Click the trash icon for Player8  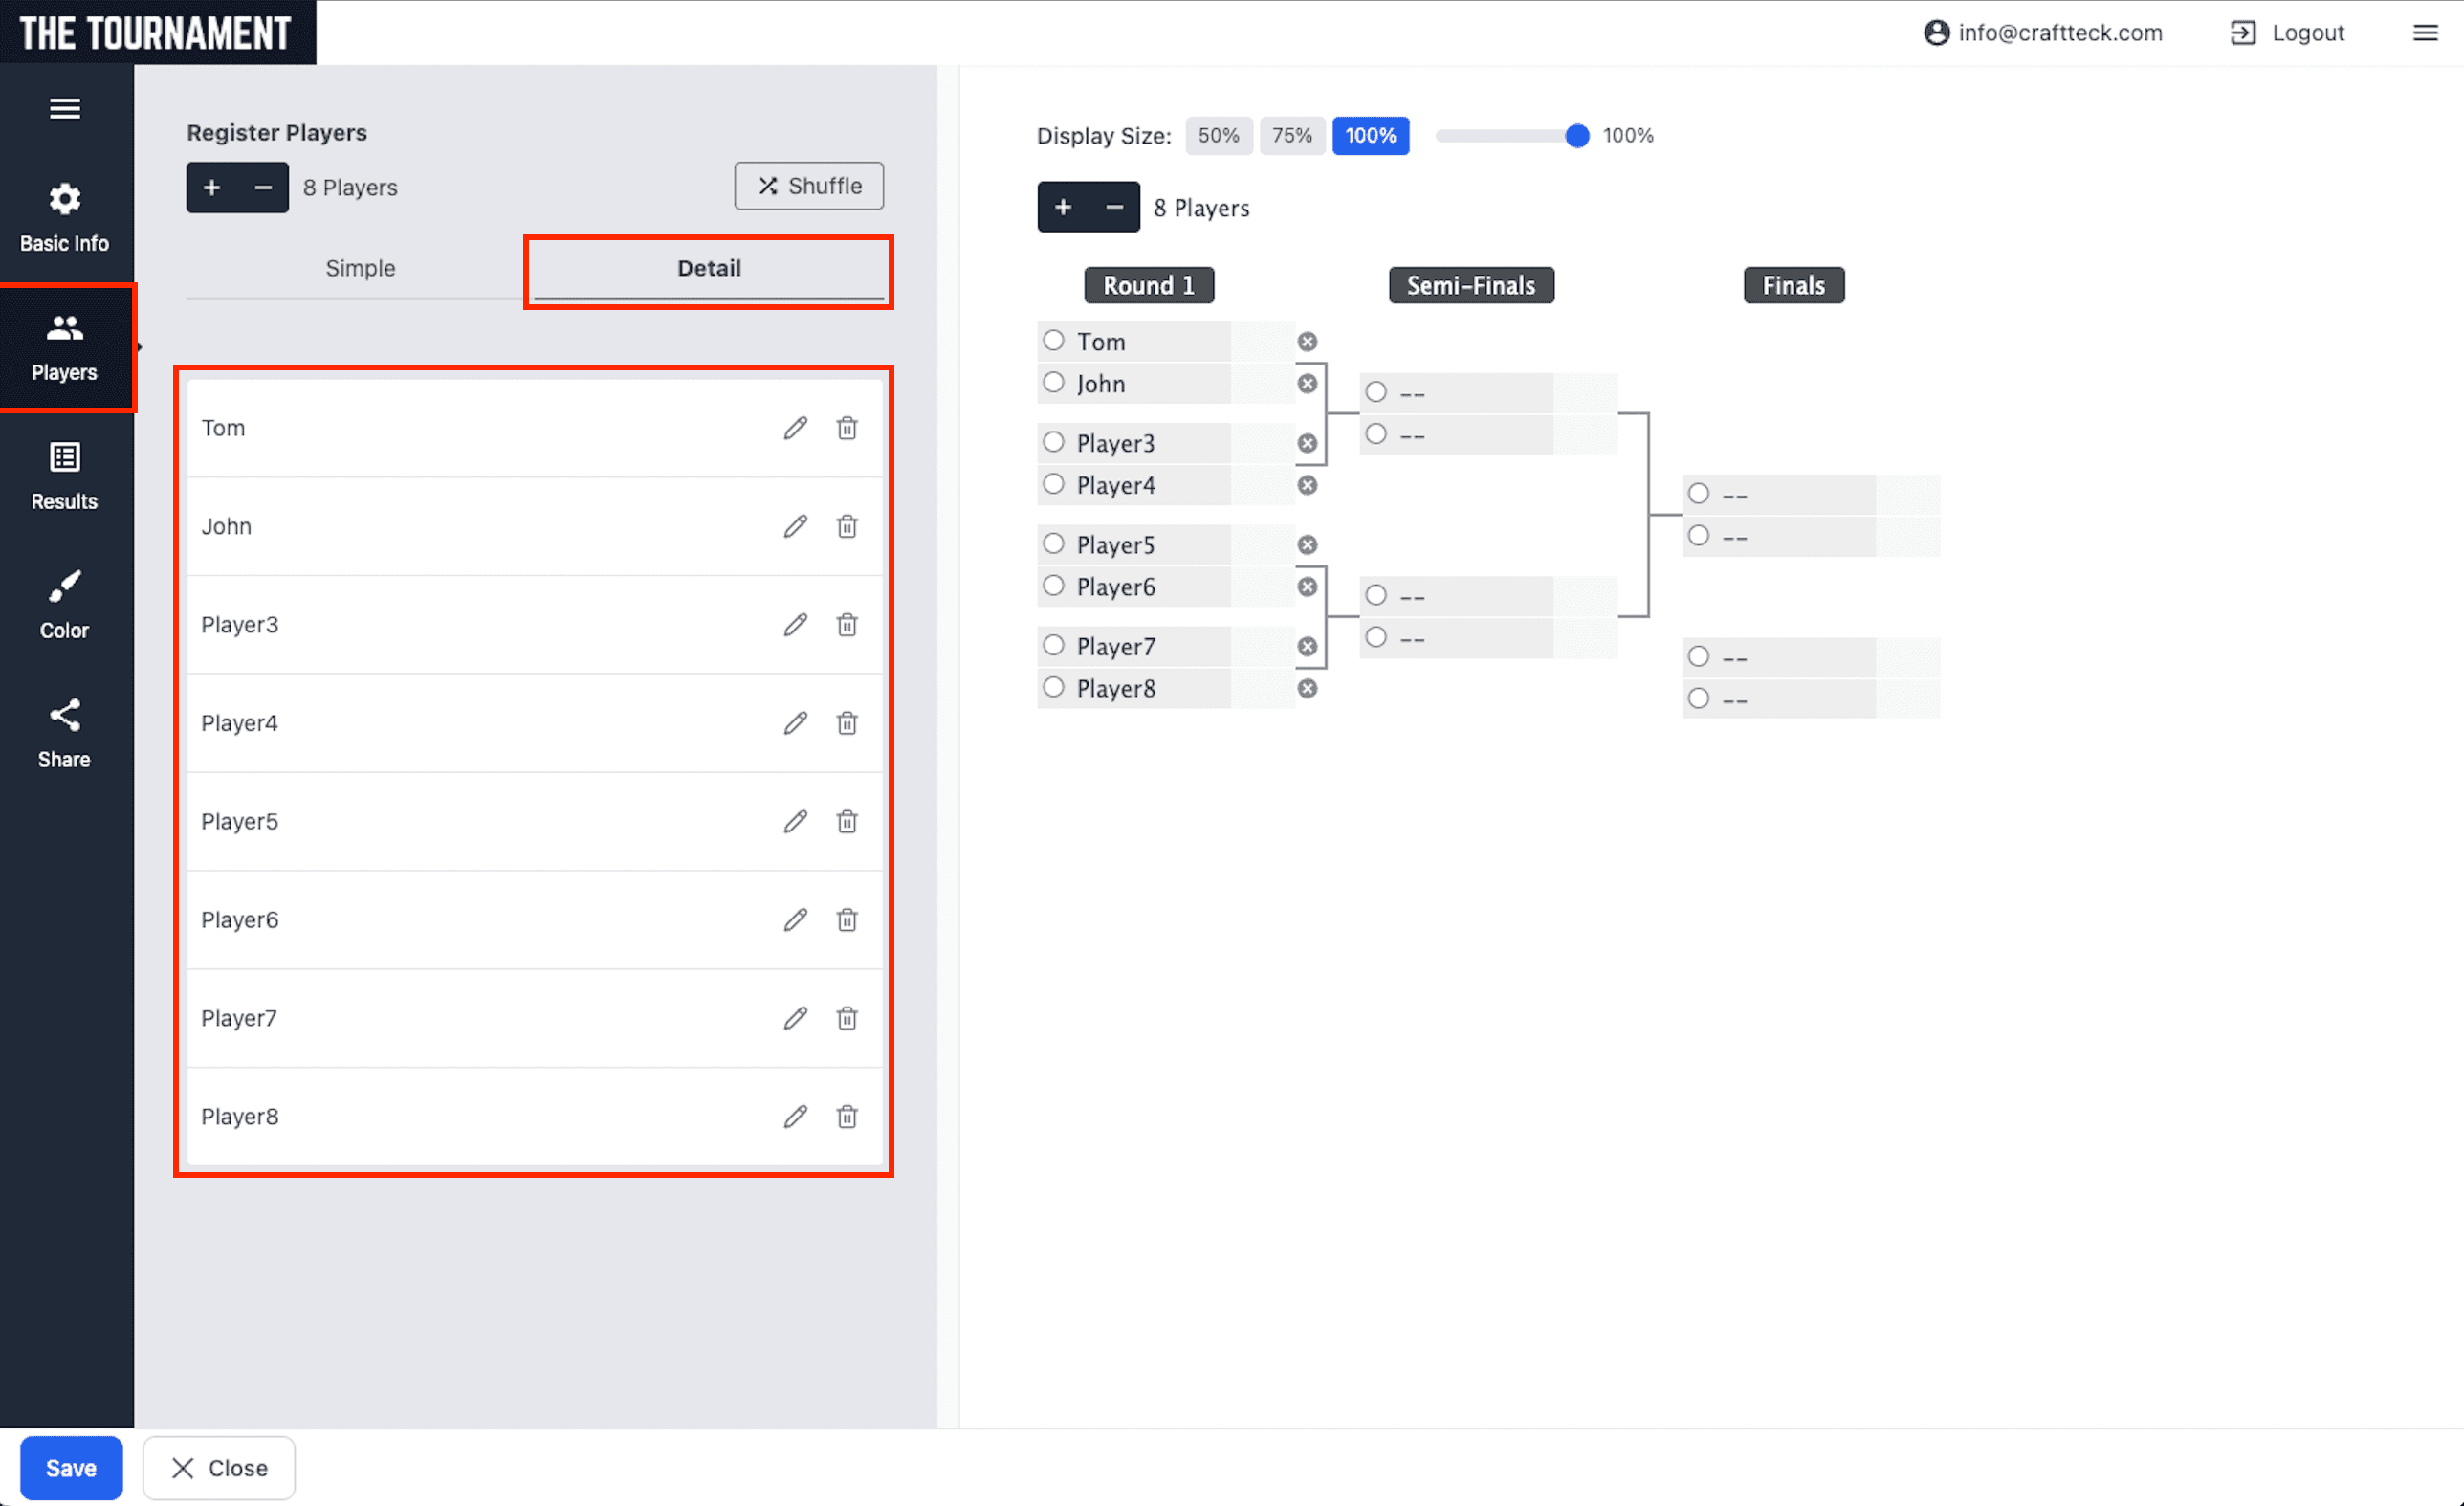pos(847,1116)
